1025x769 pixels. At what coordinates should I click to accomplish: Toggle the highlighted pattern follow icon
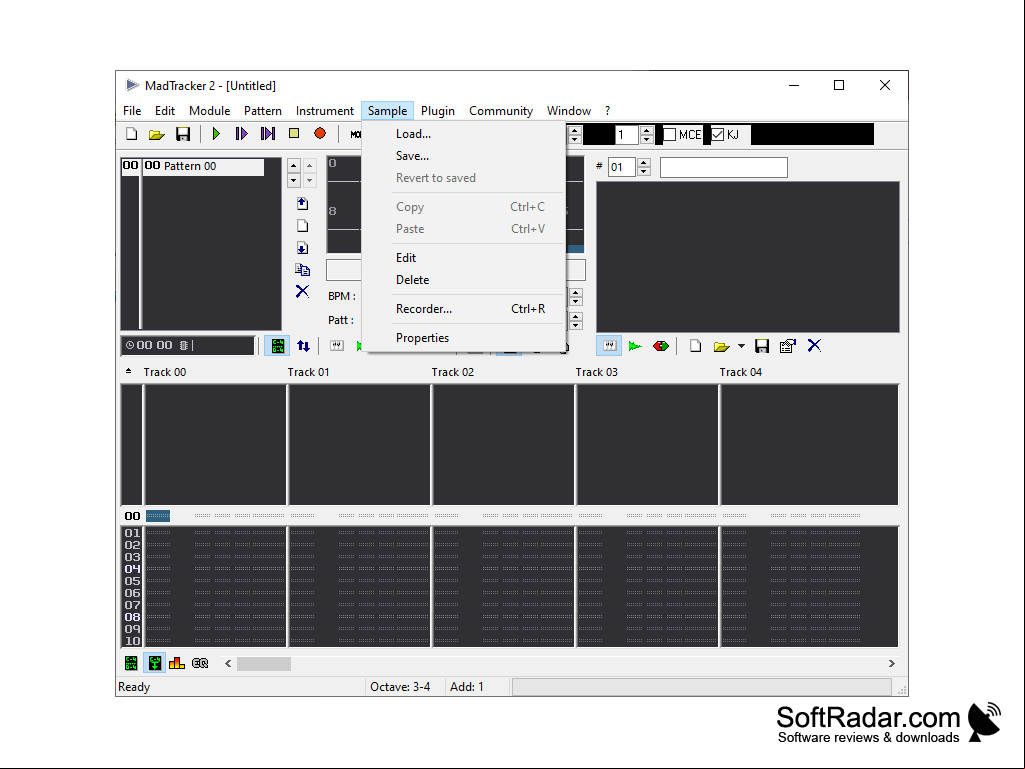point(155,663)
